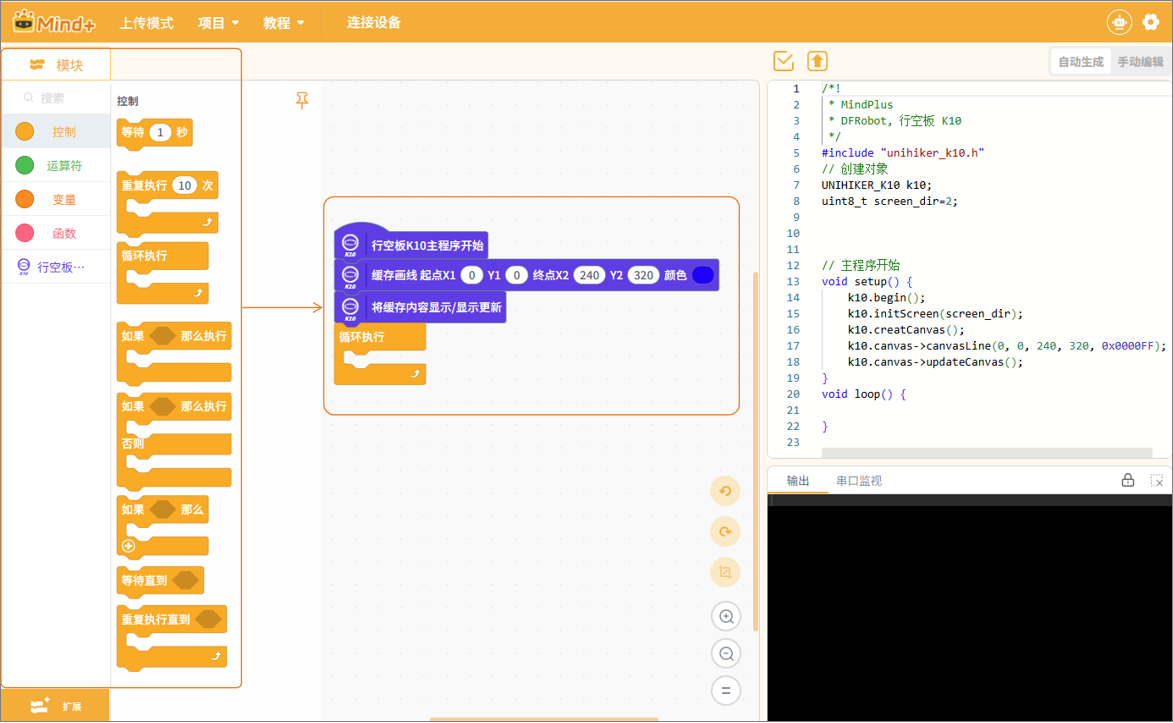Click 连接设备 to connect a device
This screenshot has height=723, width=1173.
[373, 23]
